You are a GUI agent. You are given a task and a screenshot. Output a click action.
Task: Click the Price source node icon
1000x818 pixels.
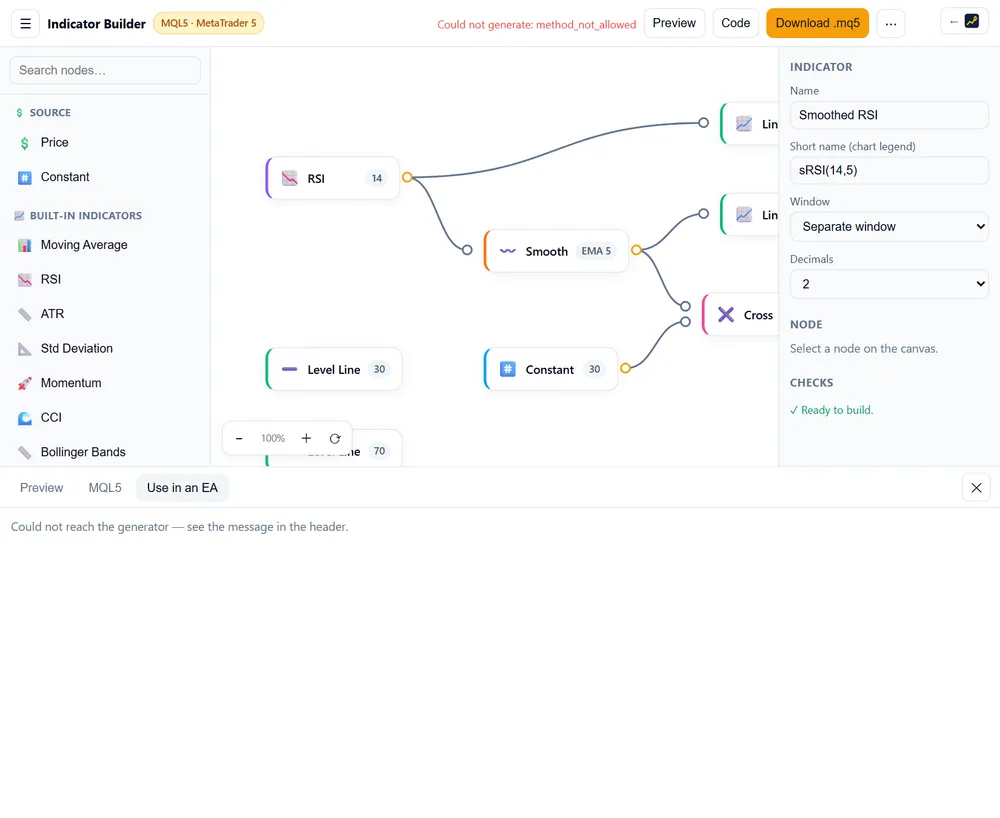(24, 143)
